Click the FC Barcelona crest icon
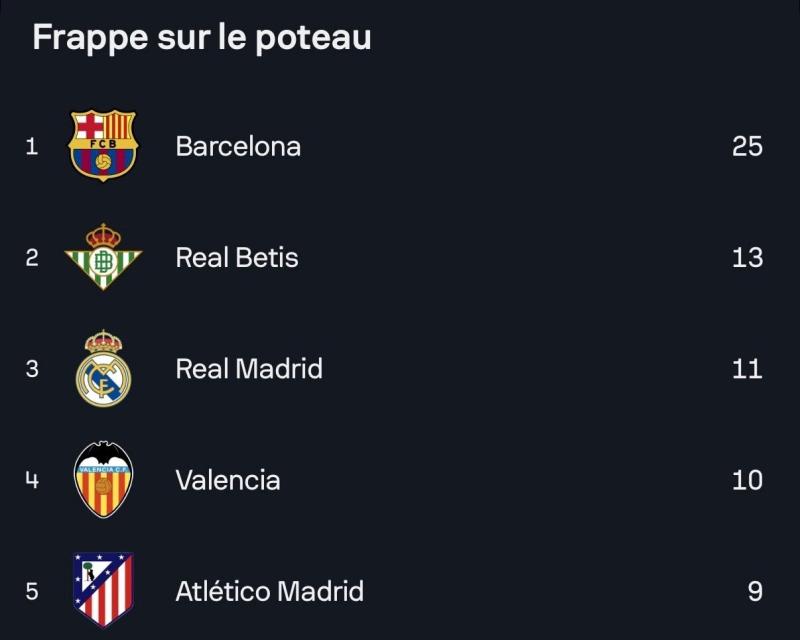The width and height of the screenshot is (800, 640). coord(103,145)
